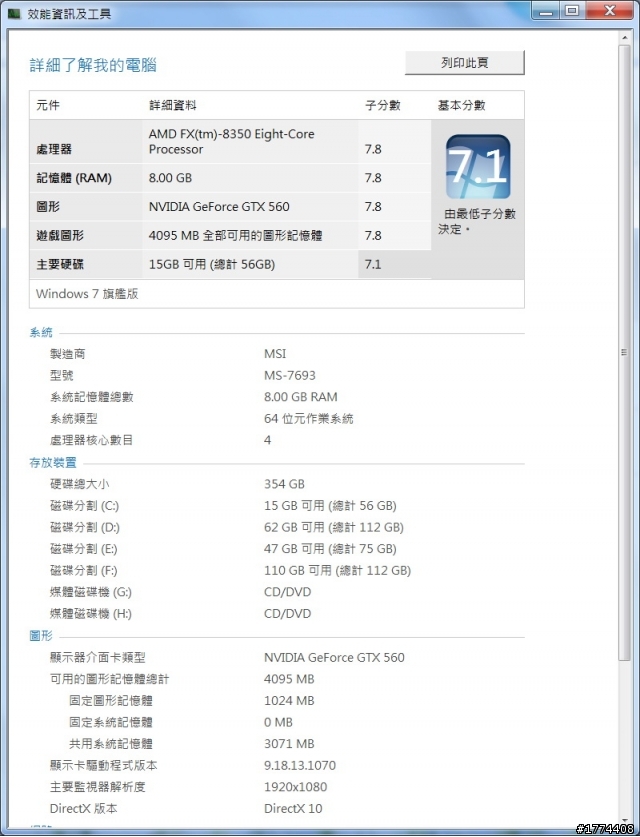
Task: Click the 8.00 GB memory detail cell
Action: point(170,178)
